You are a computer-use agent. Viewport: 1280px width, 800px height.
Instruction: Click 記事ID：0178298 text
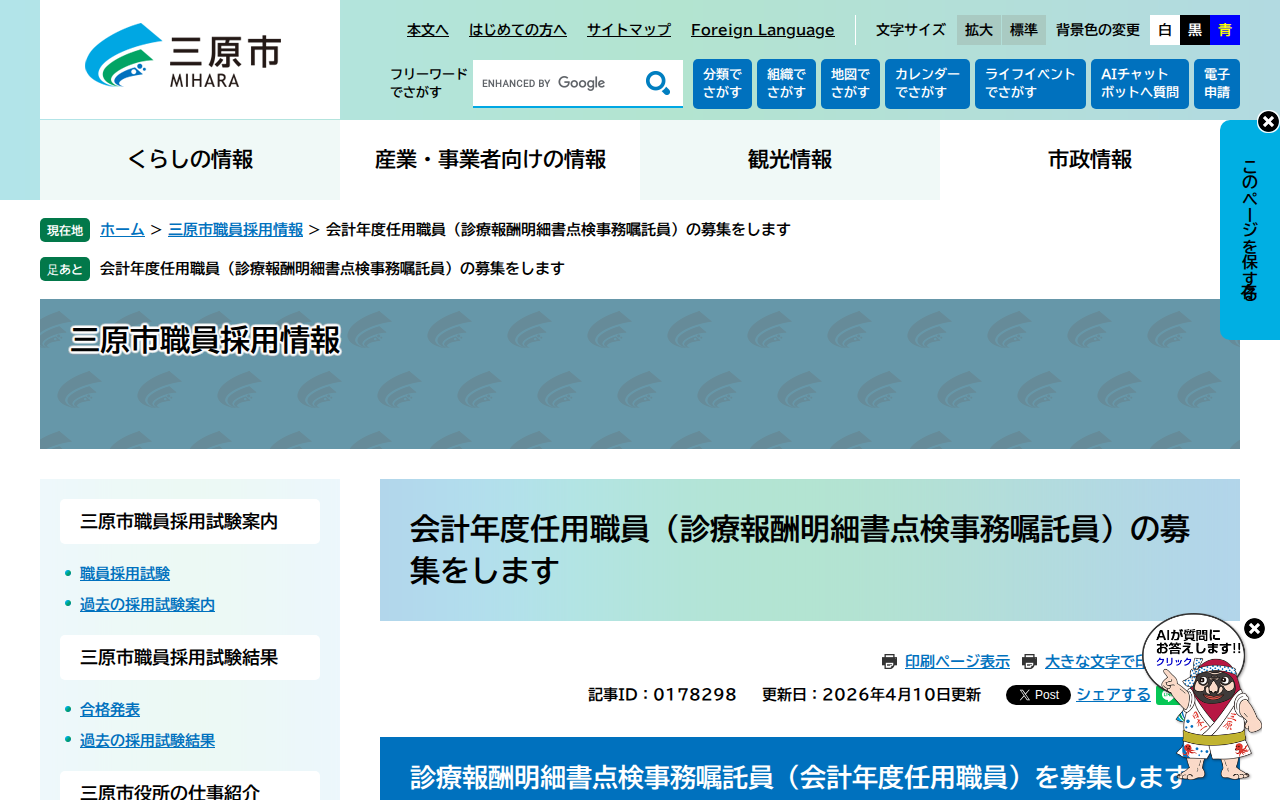coord(662,695)
